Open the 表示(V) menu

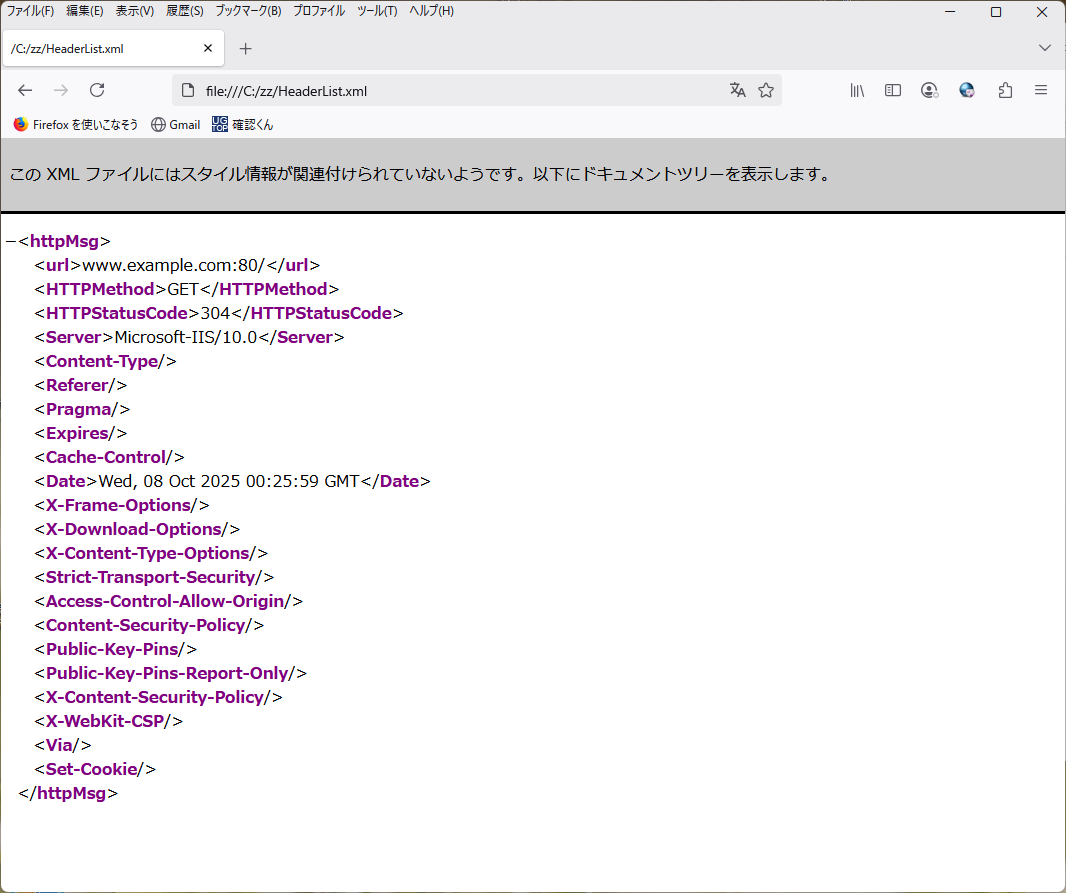tap(135, 11)
